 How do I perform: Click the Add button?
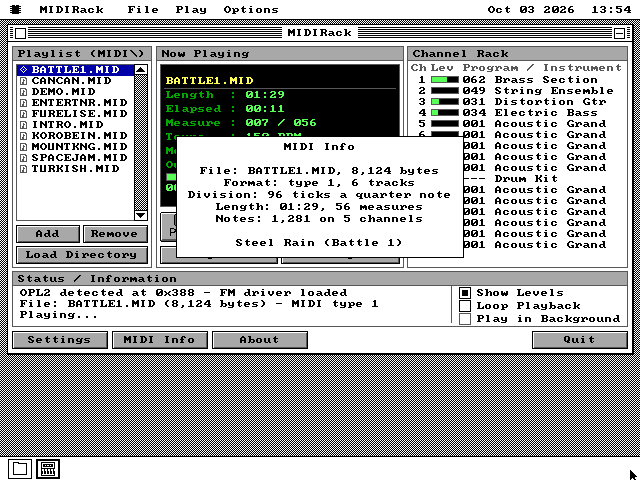[48, 234]
